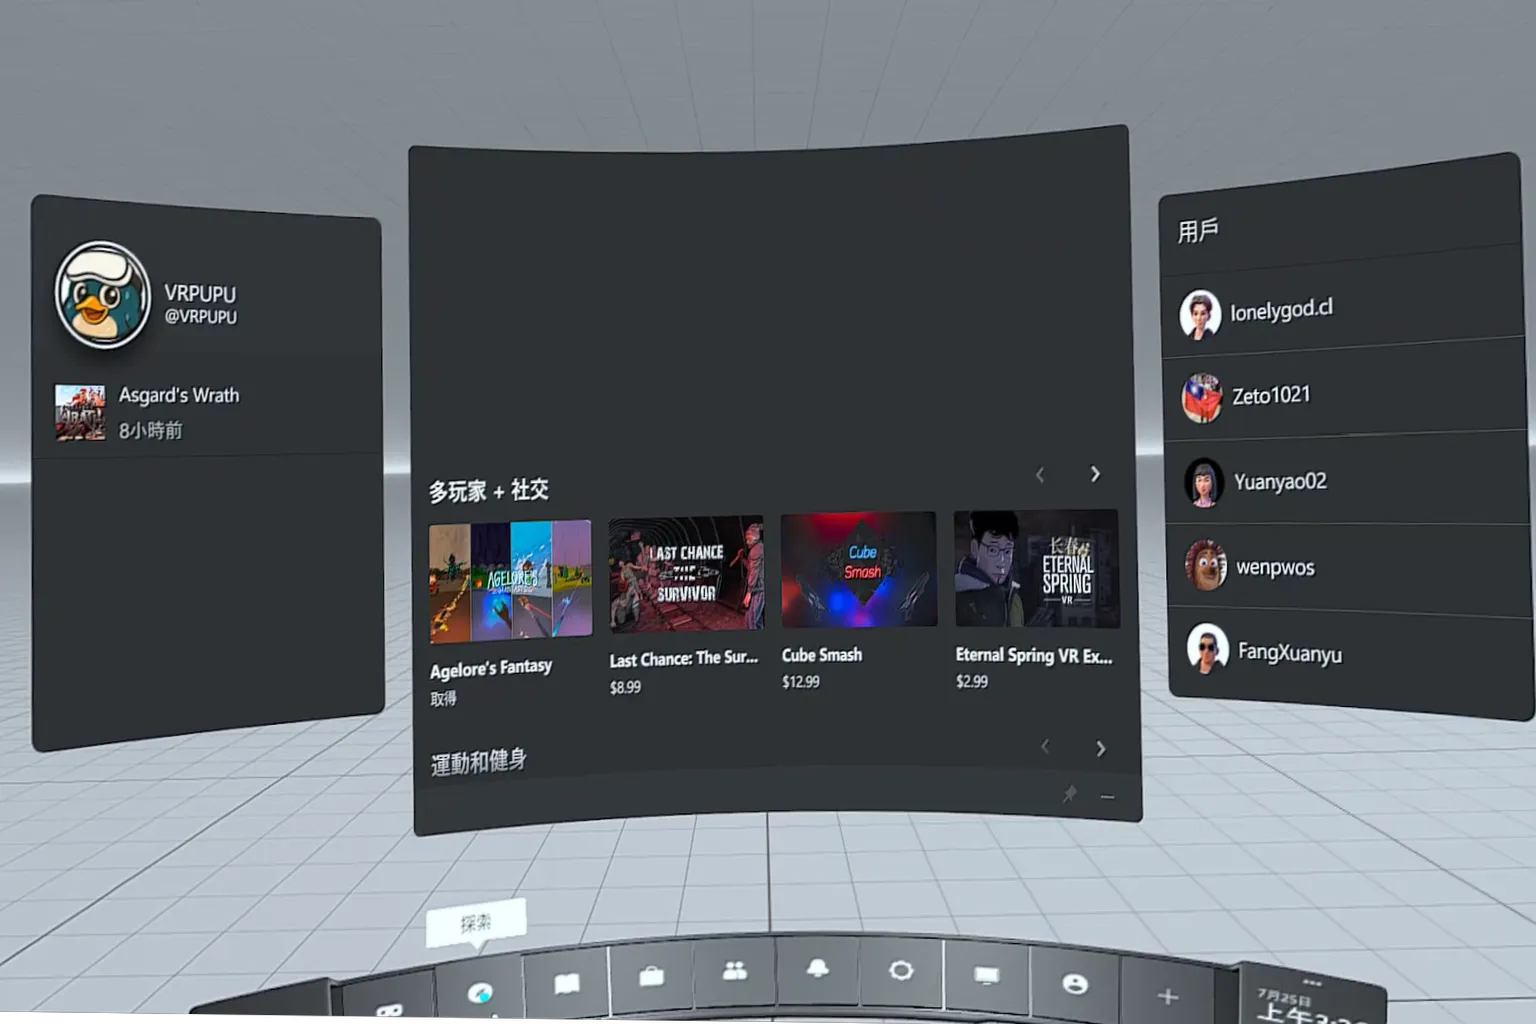Click the VRPUPU profile avatar

pos(102,296)
